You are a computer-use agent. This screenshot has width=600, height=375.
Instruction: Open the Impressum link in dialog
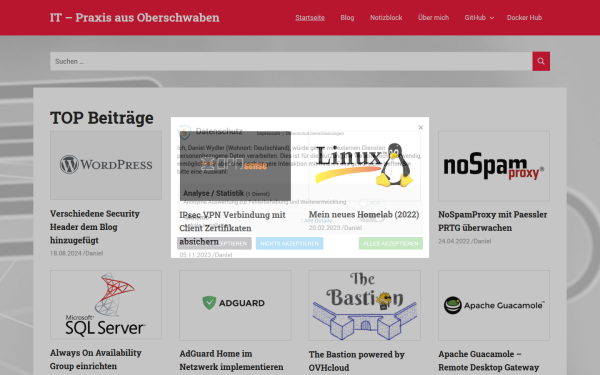point(268,134)
